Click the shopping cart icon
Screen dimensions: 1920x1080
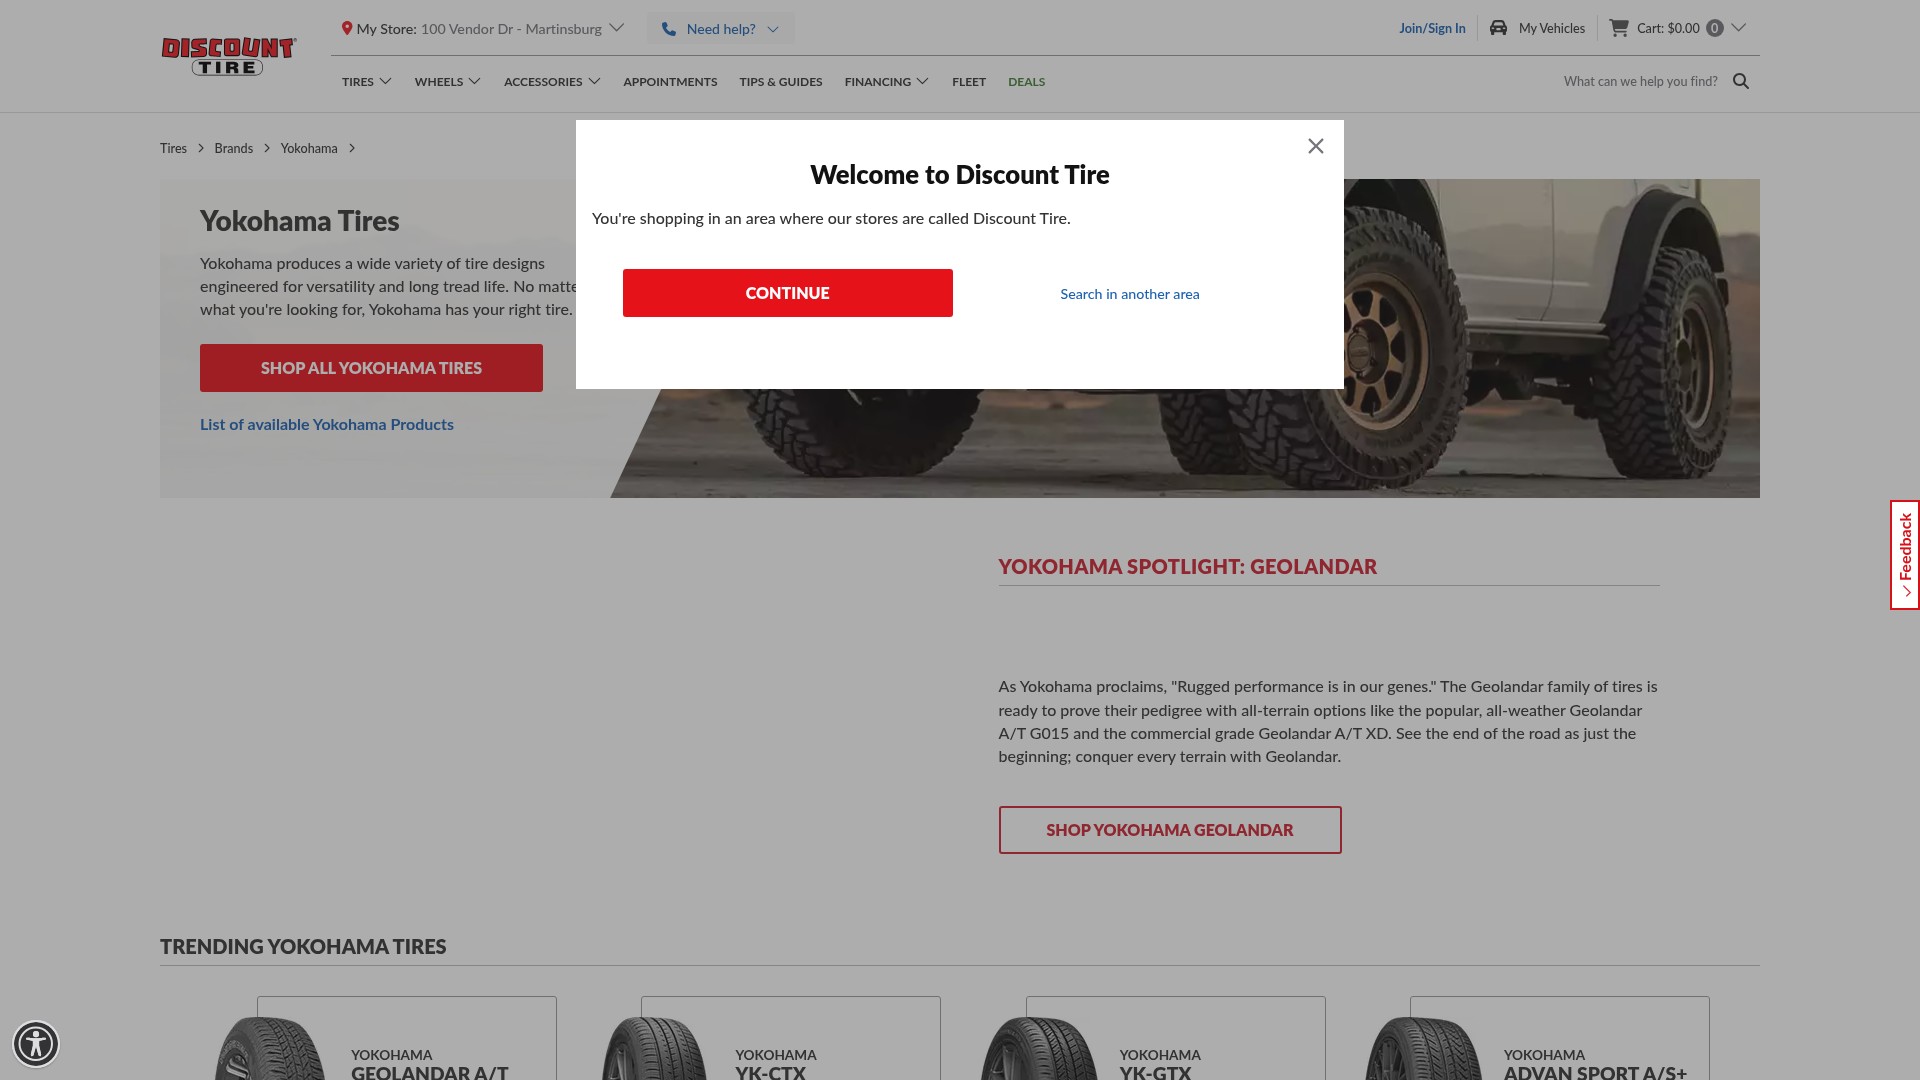[x=1619, y=28]
